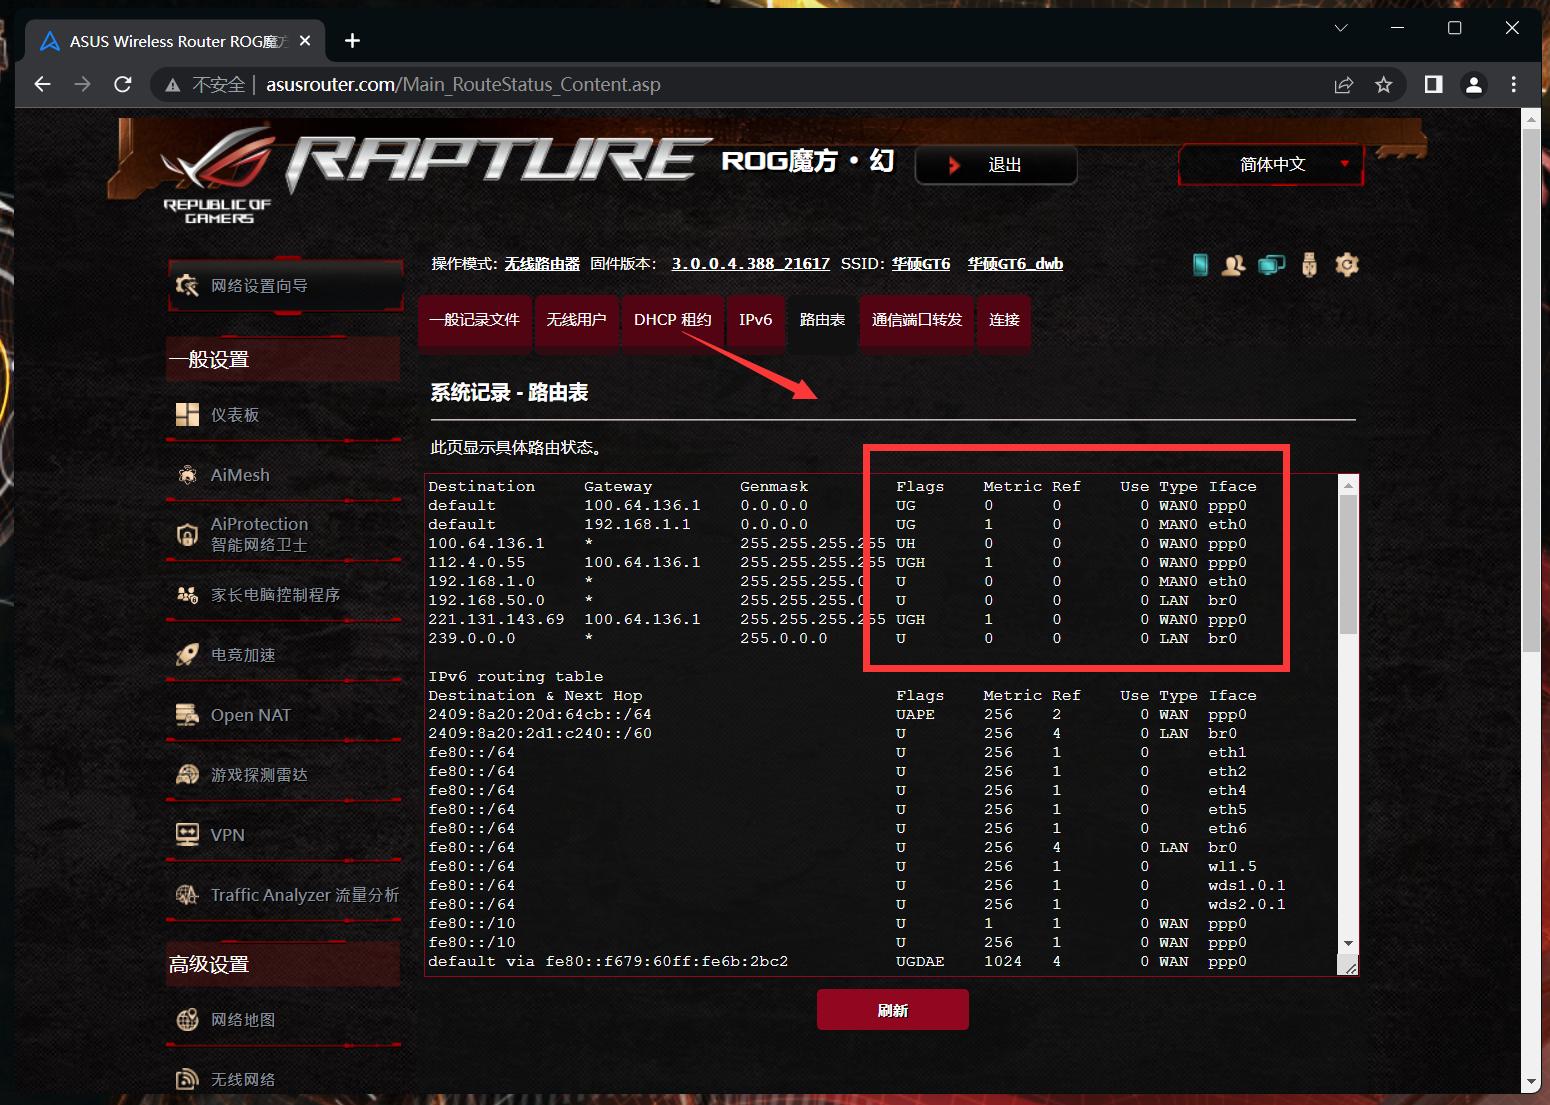
Task: Open AiProtection in the sidebar
Action: [x=259, y=534]
